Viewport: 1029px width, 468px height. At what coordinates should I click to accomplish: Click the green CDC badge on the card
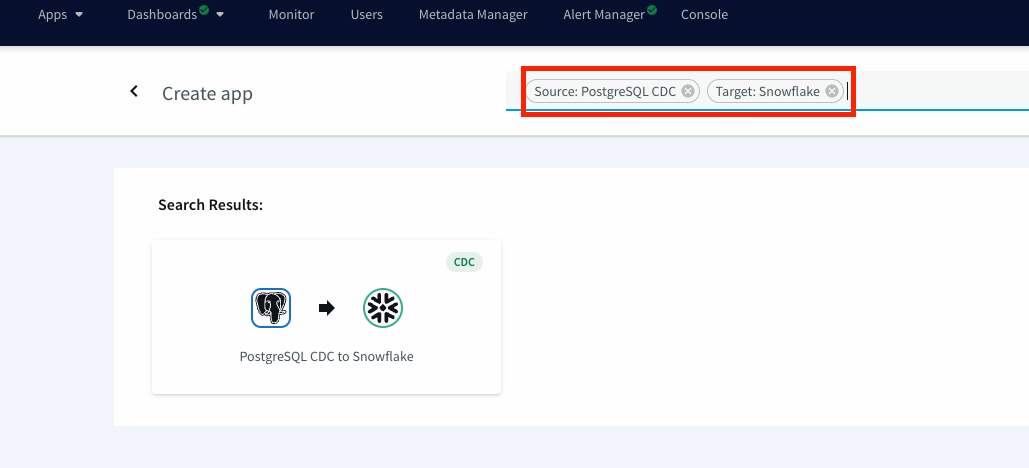pos(464,262)
